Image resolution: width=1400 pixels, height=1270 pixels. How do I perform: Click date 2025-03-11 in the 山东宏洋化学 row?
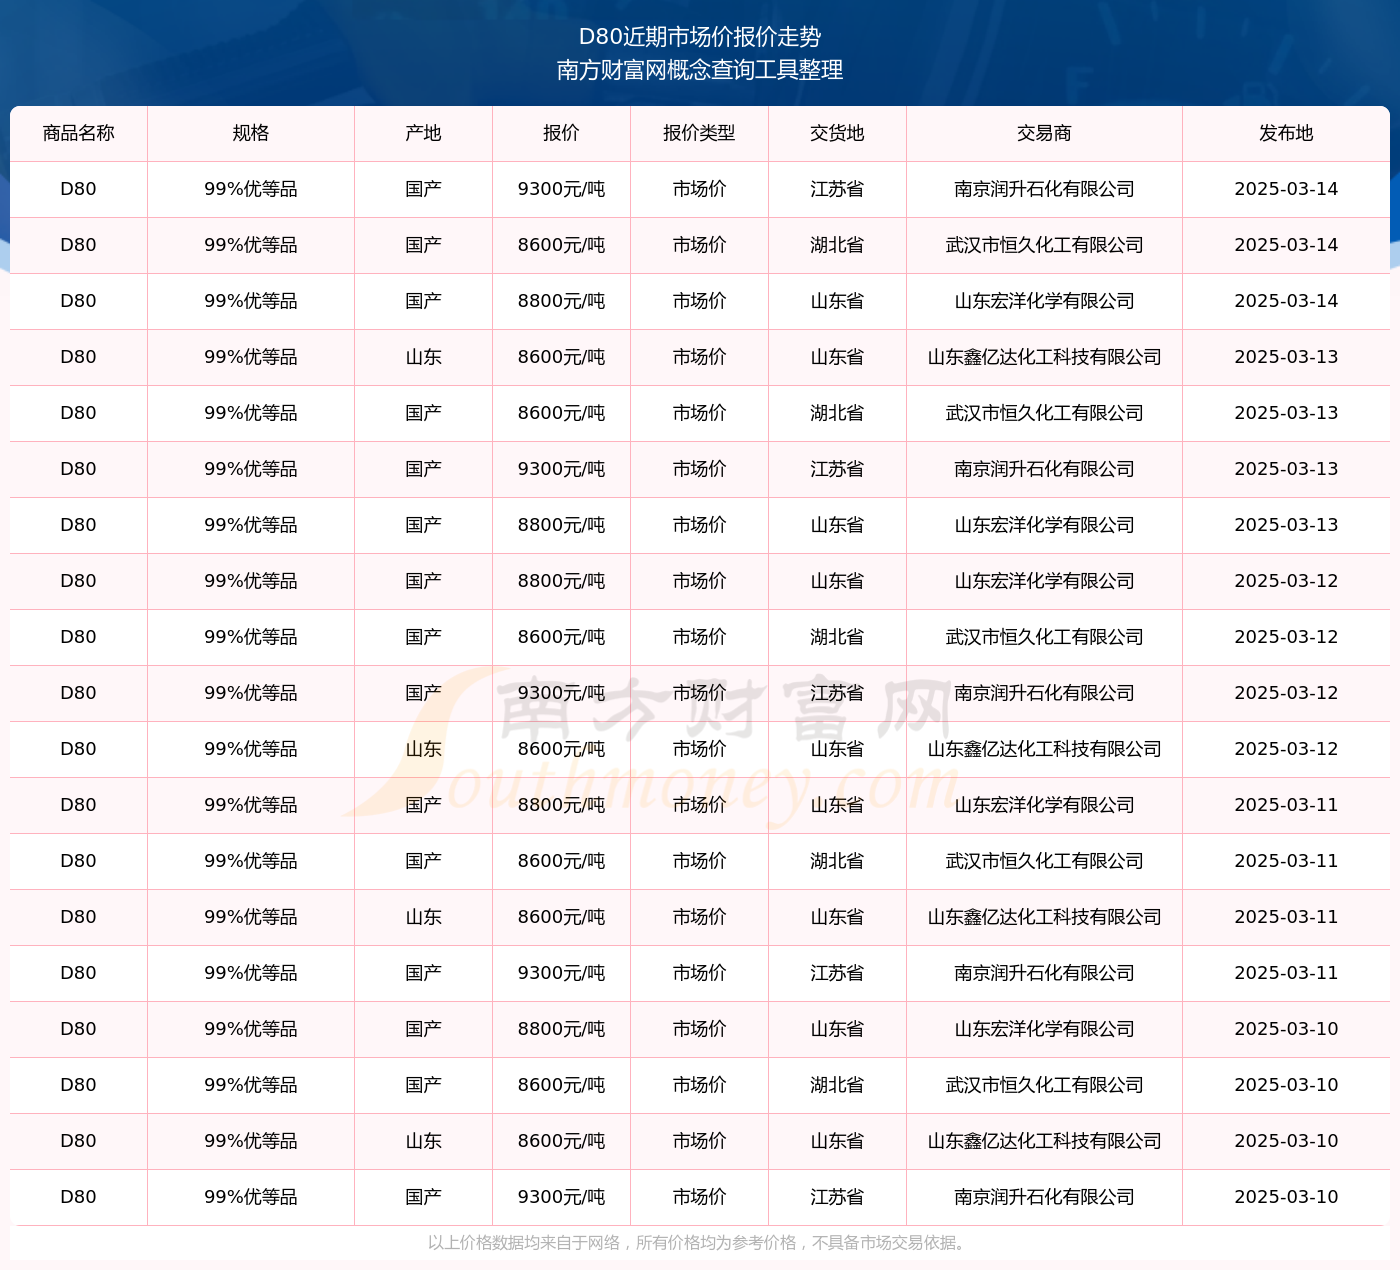(1286, 805)
